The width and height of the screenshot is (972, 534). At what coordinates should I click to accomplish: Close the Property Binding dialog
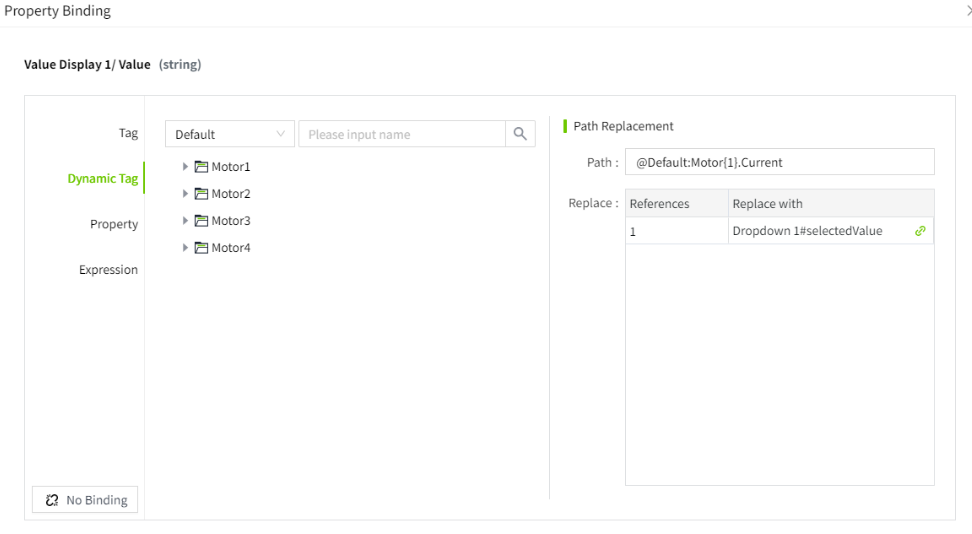(967, 11)
